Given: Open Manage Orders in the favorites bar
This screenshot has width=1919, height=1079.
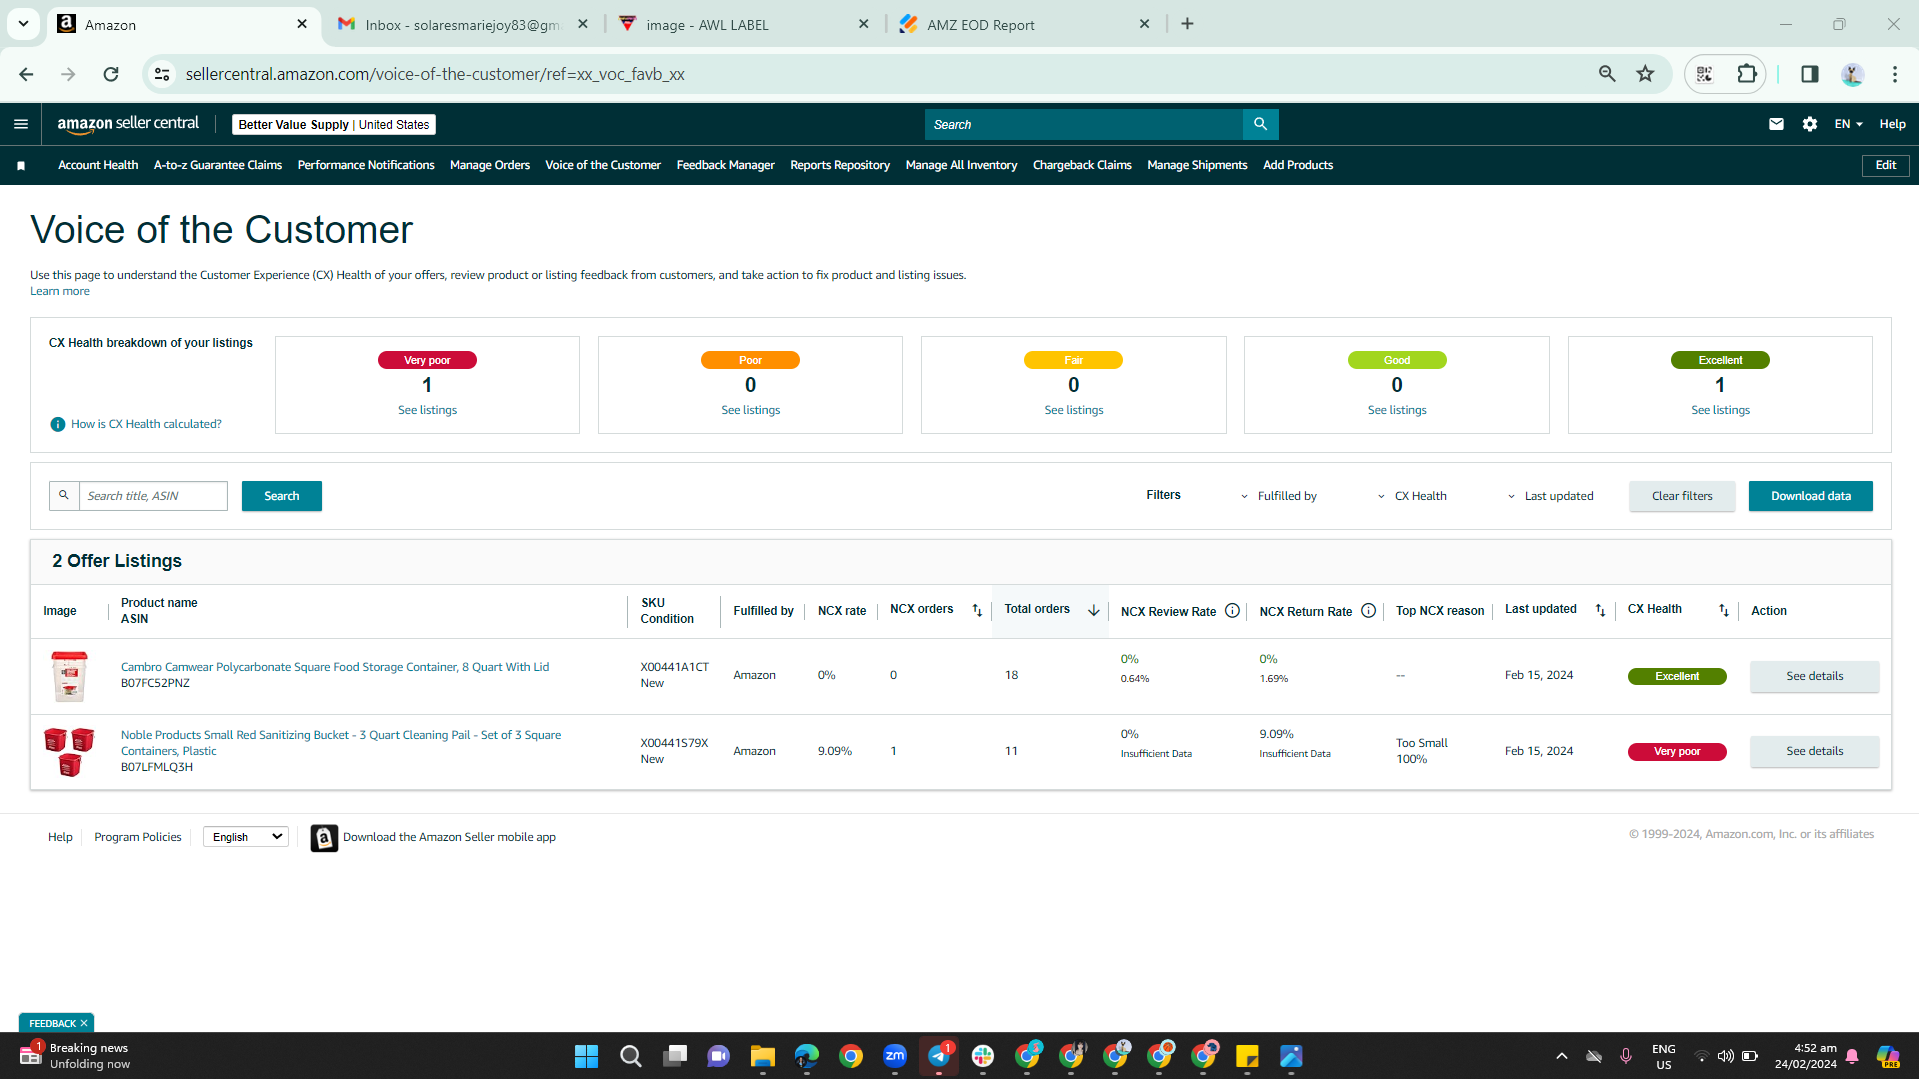Looking at the screenshot, I should click(490, 166).
